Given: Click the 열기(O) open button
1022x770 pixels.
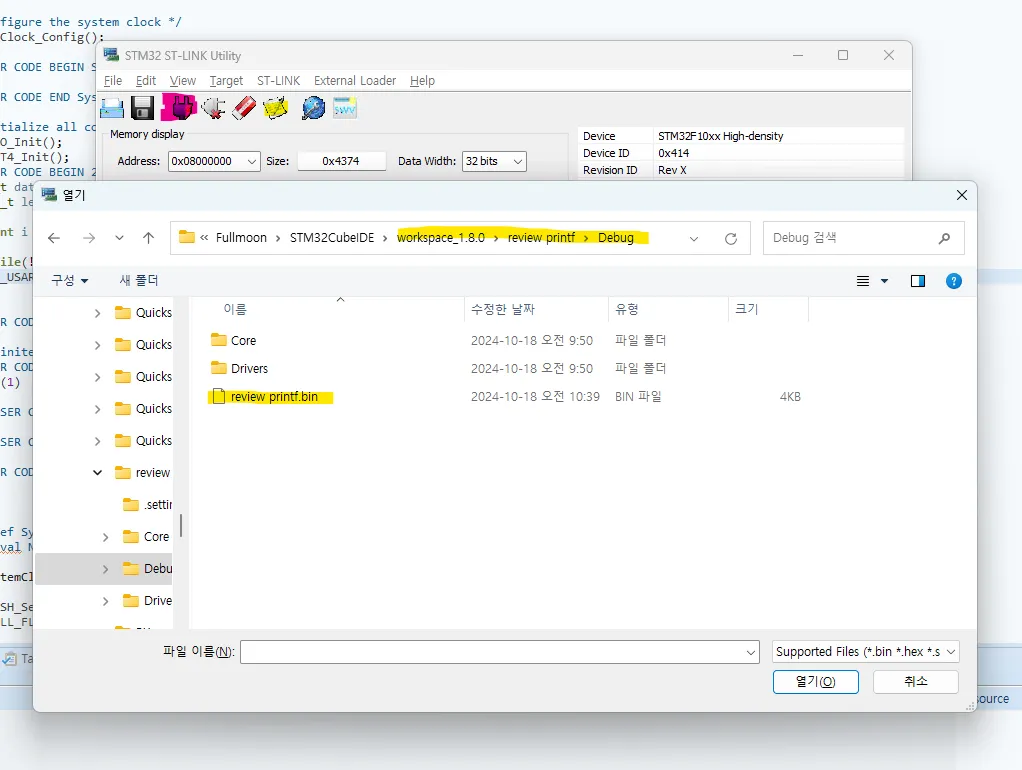Looking at the screenshot, I should (815, 682).
